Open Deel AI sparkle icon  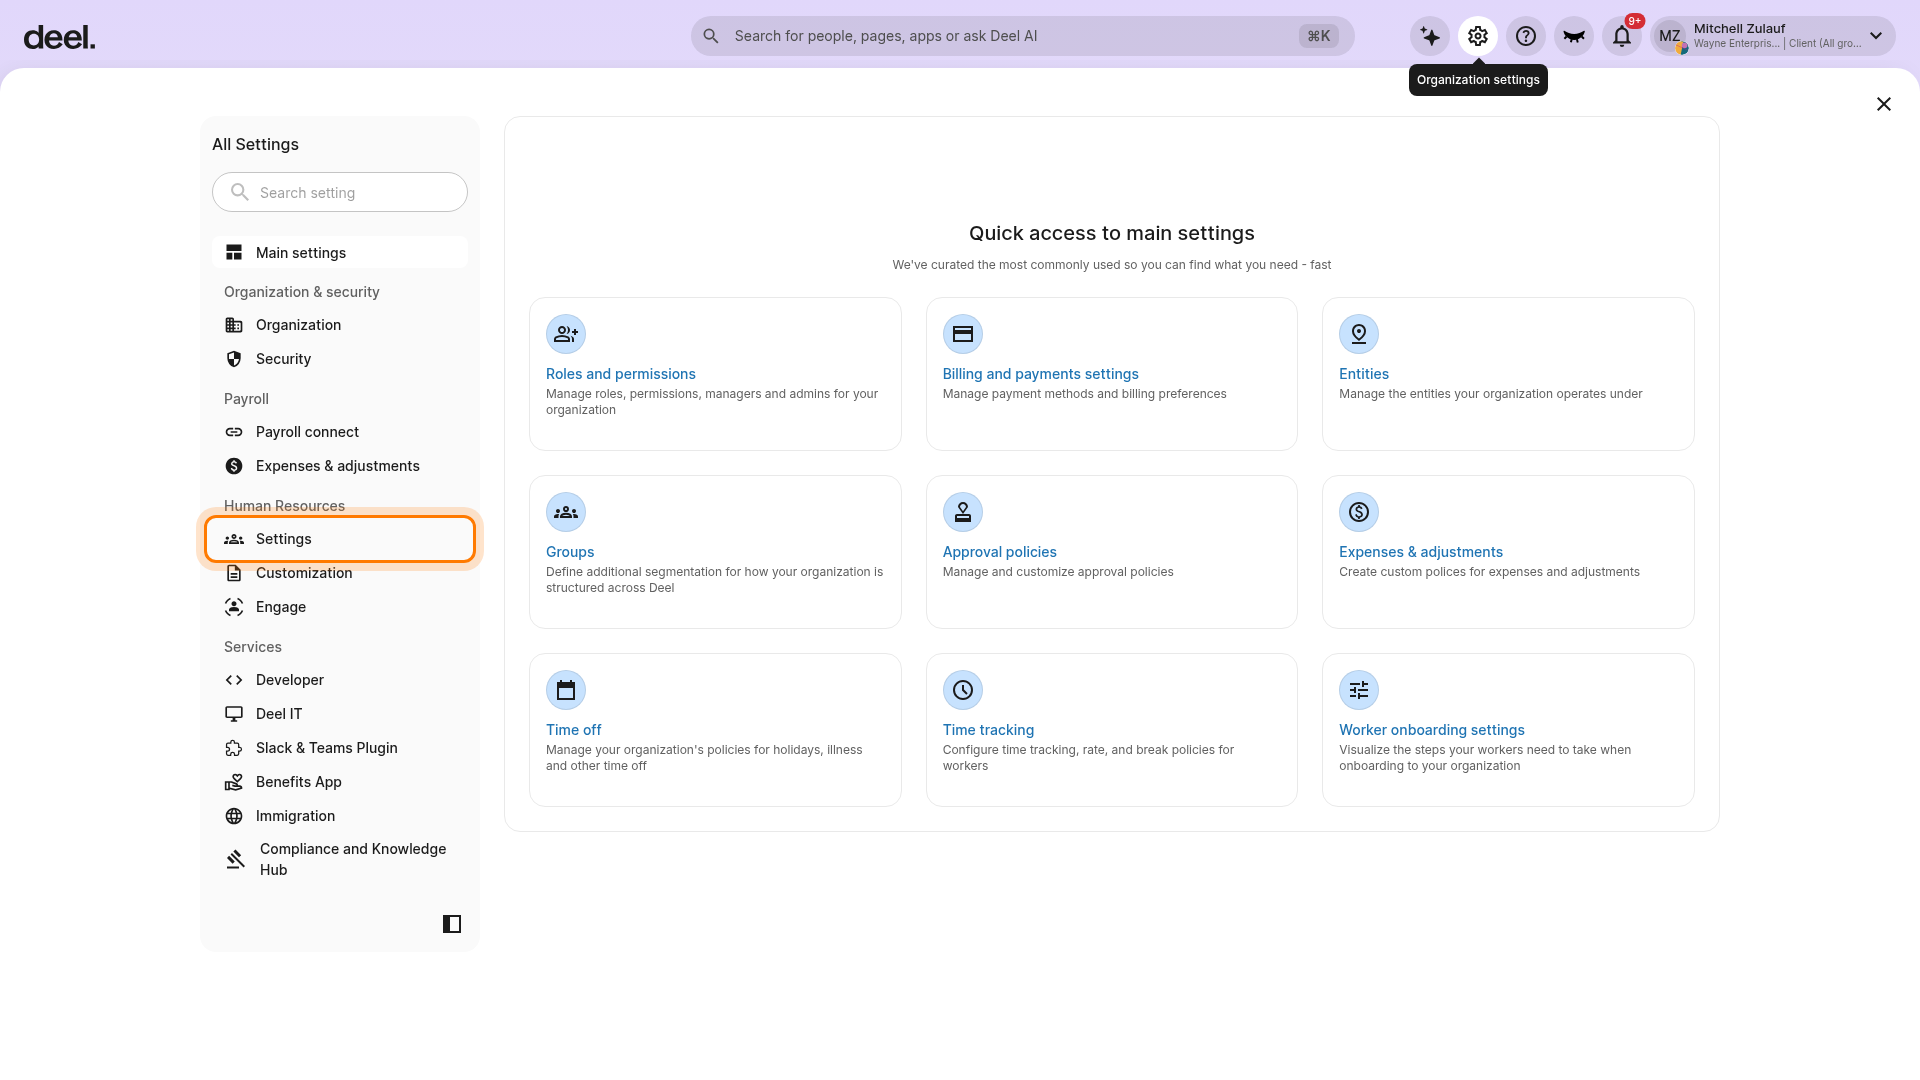[x=1430, y=36]
